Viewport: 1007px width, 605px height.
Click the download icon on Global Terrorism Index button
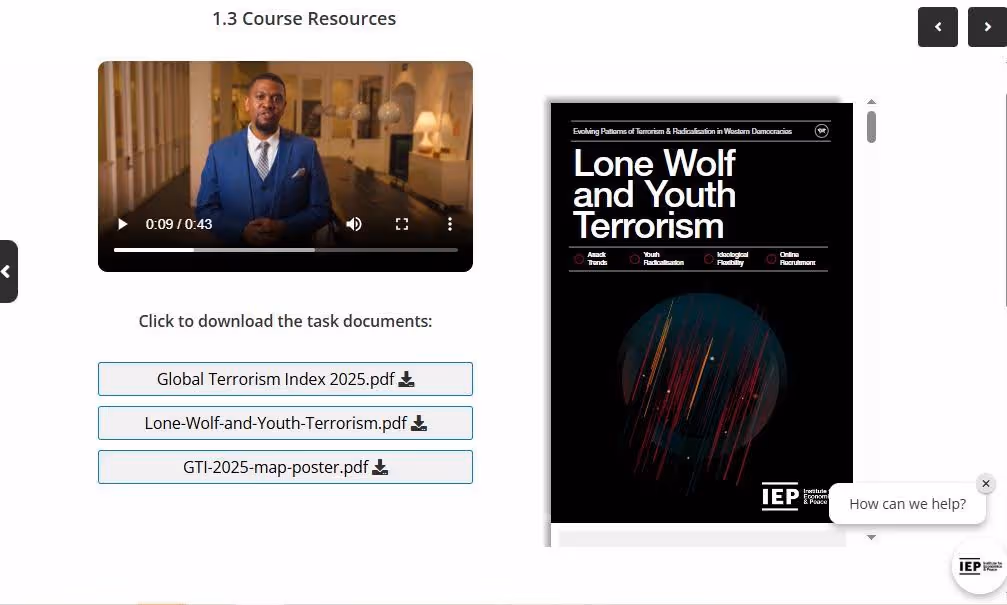point(407,378)
